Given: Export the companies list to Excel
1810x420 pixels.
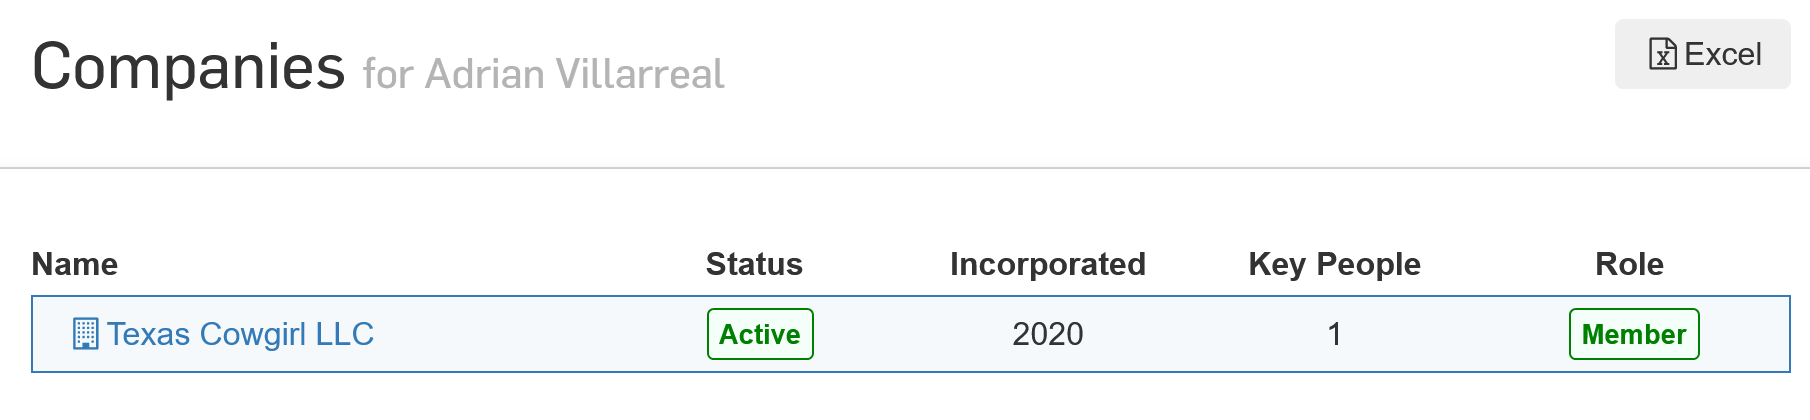Looking at the screenshot, I should pyautogui.click(x=1702, y=54).
